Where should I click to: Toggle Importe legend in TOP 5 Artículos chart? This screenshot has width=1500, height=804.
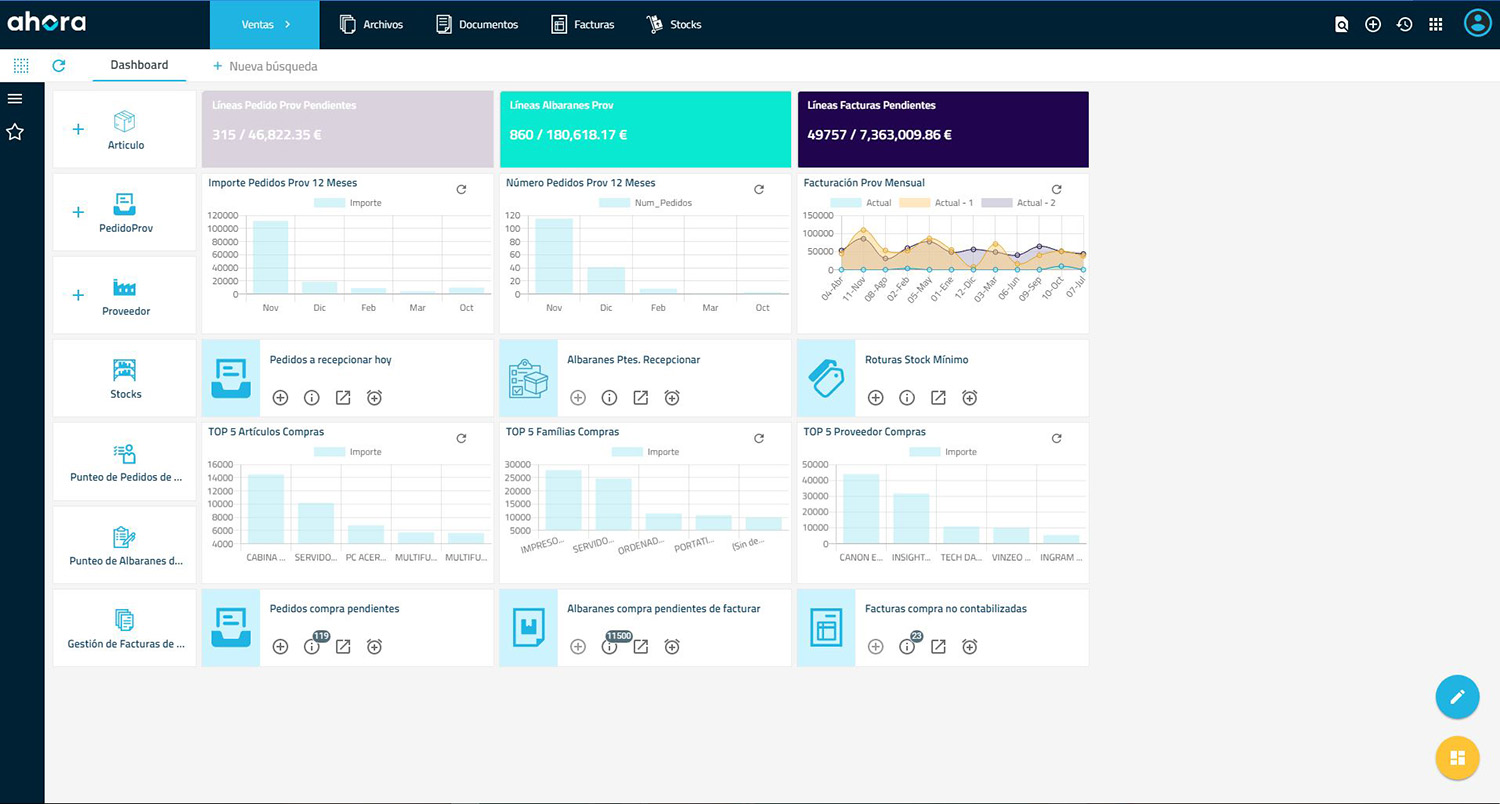[x=347, y=452]
